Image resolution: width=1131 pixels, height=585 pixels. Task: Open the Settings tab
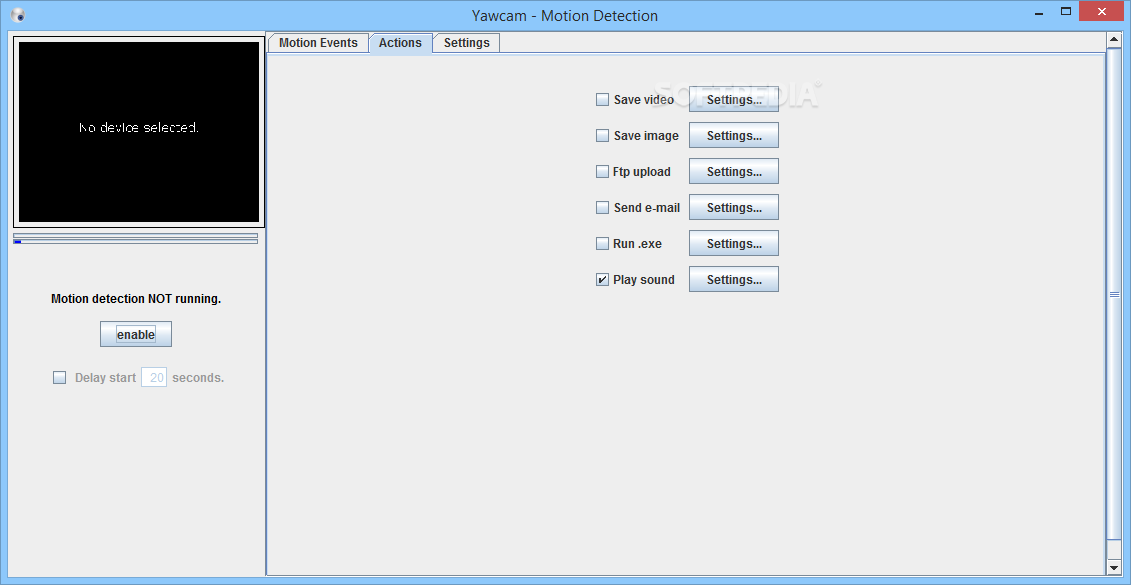pos(467,43)
